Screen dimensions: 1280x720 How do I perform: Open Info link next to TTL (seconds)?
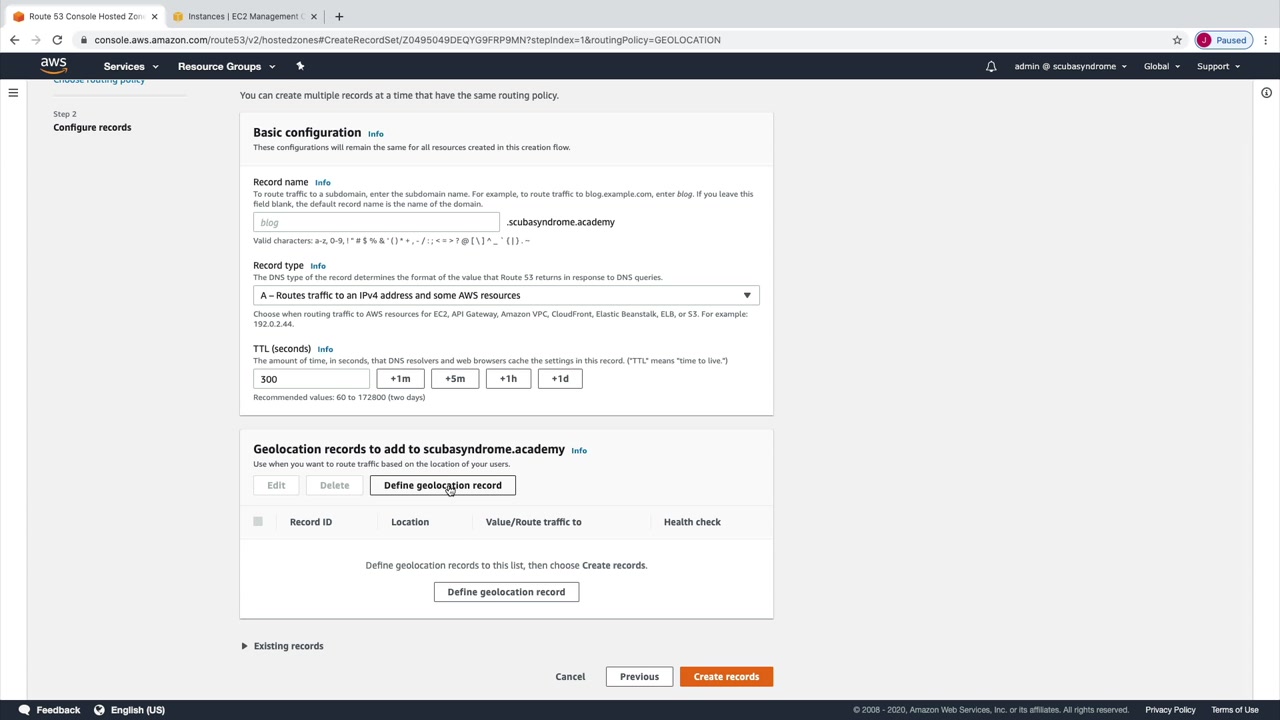click(325, 349)
